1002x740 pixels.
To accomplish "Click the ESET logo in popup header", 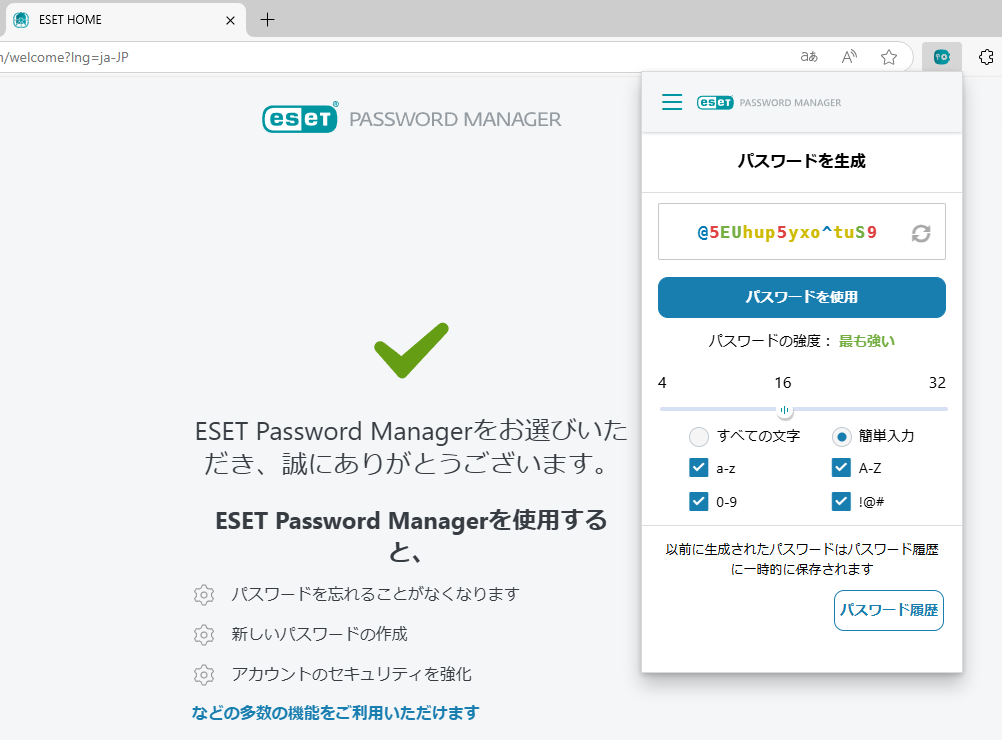I will [x=715, y=102].
